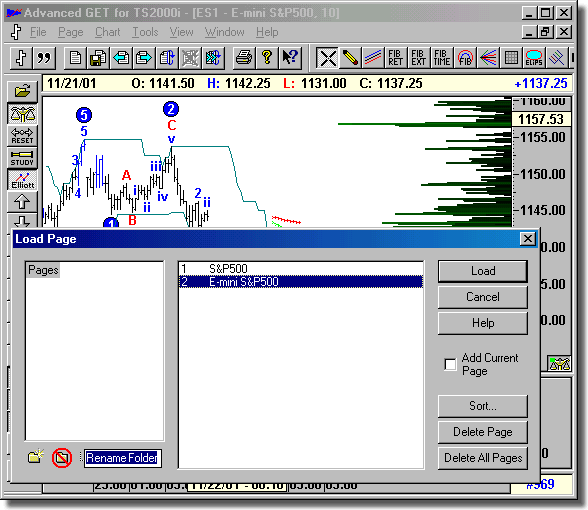
Task: Toggle the Add Current Page checkbox
Action: tap(450, 364)
